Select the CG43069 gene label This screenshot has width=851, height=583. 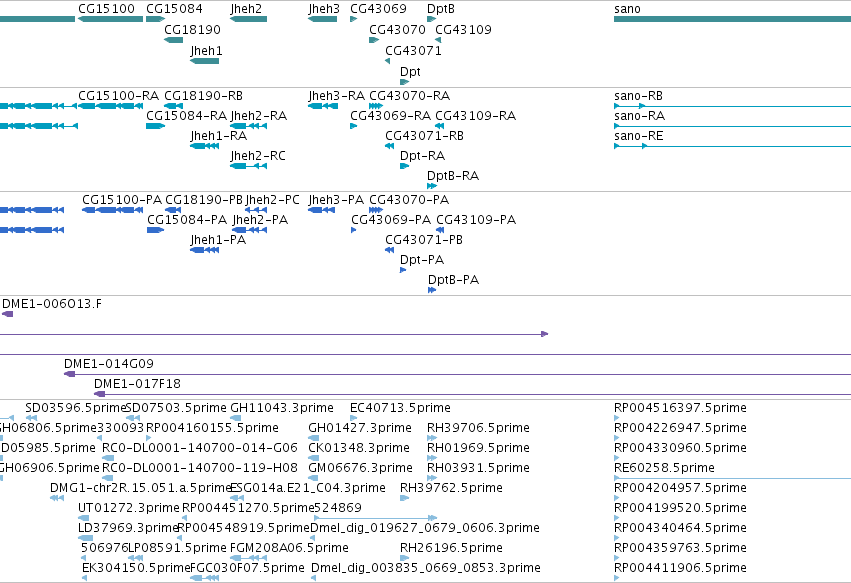pyautogui.click(x=378, y=9)
